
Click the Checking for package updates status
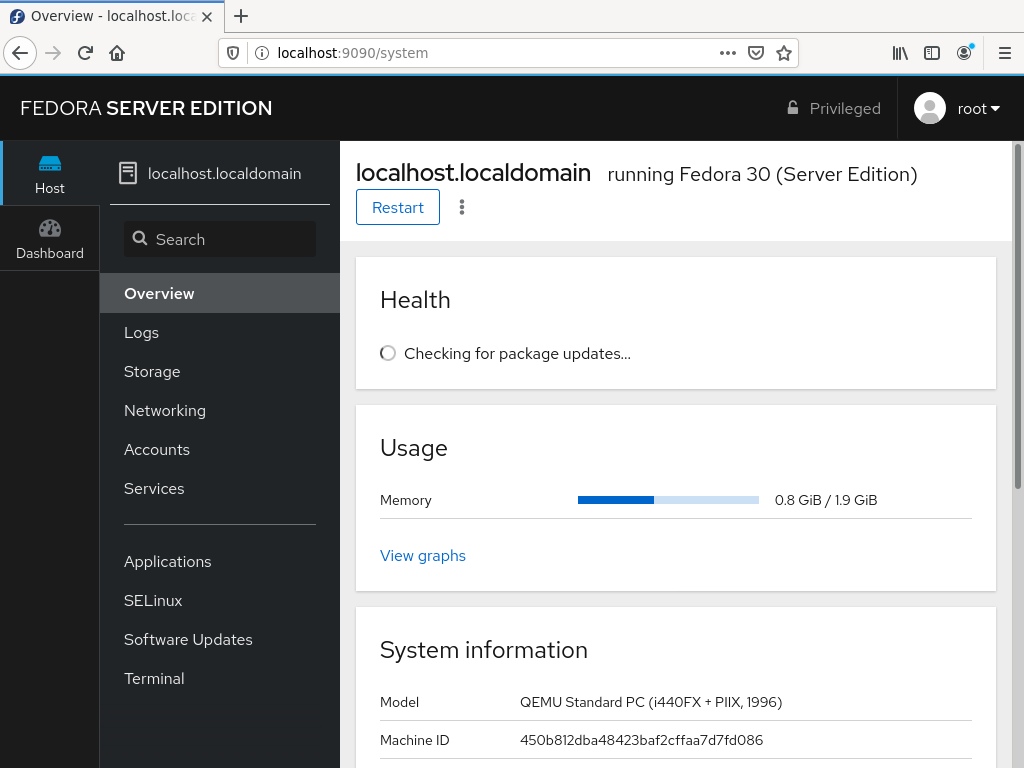coord(505,353)
